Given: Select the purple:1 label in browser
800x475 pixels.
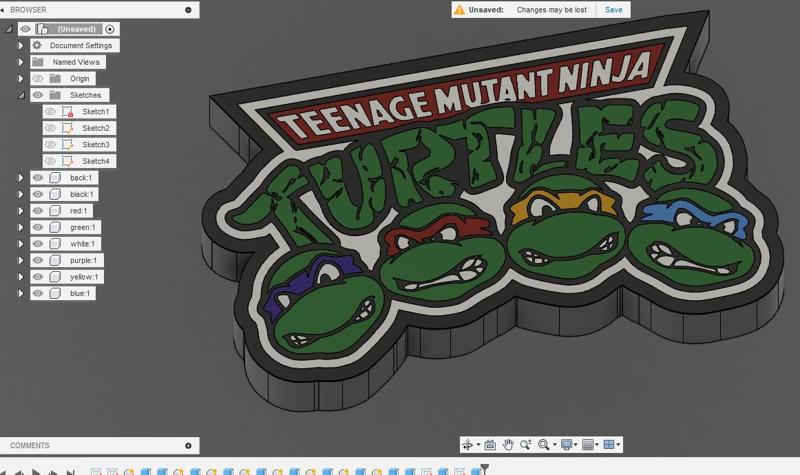Looking at the screenshot, I should pos(83,260).
